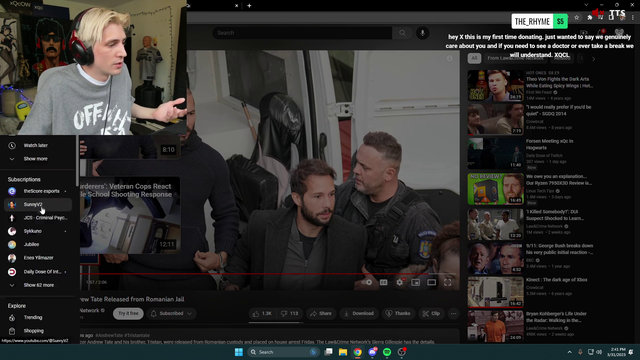
Task: Click the YouTube search field
Action: 302,33
